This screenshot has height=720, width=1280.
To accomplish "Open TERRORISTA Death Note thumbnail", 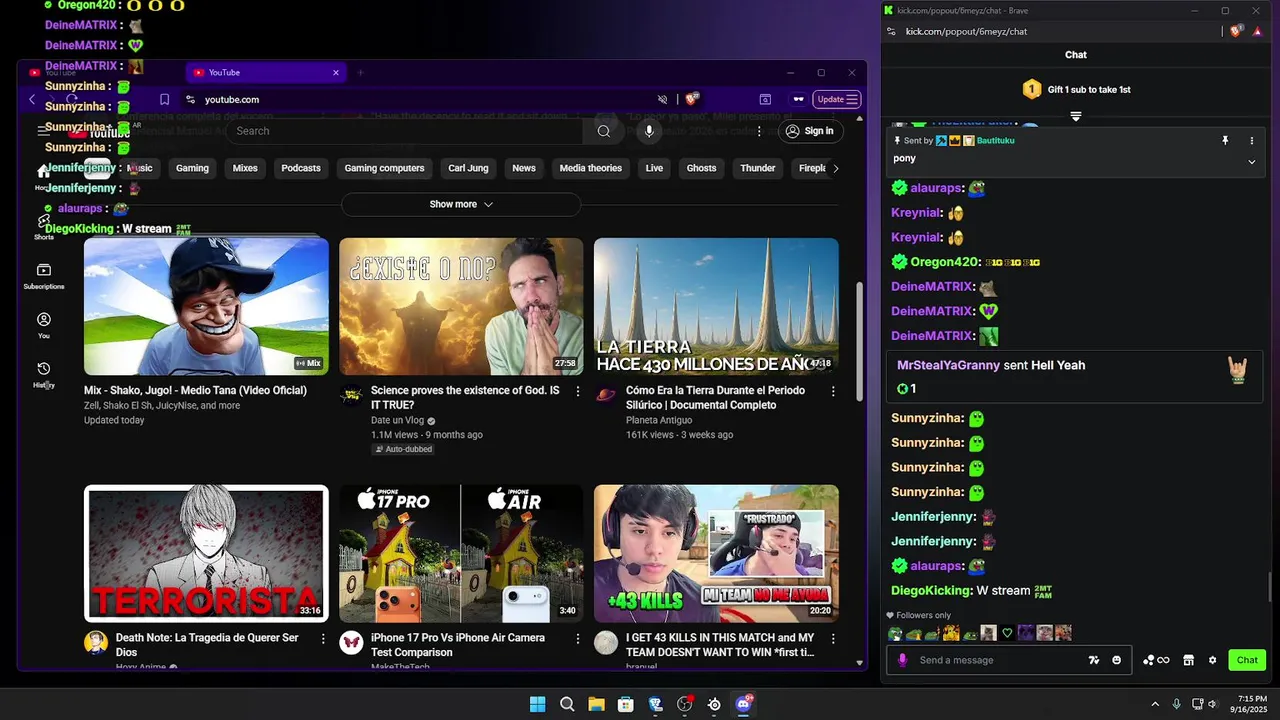I will (x=206, y=553).
